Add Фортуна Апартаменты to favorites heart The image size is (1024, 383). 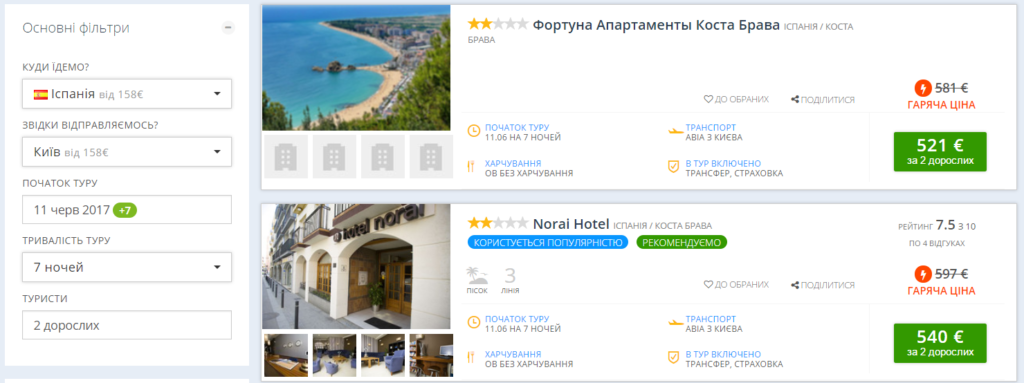point(736,99)
